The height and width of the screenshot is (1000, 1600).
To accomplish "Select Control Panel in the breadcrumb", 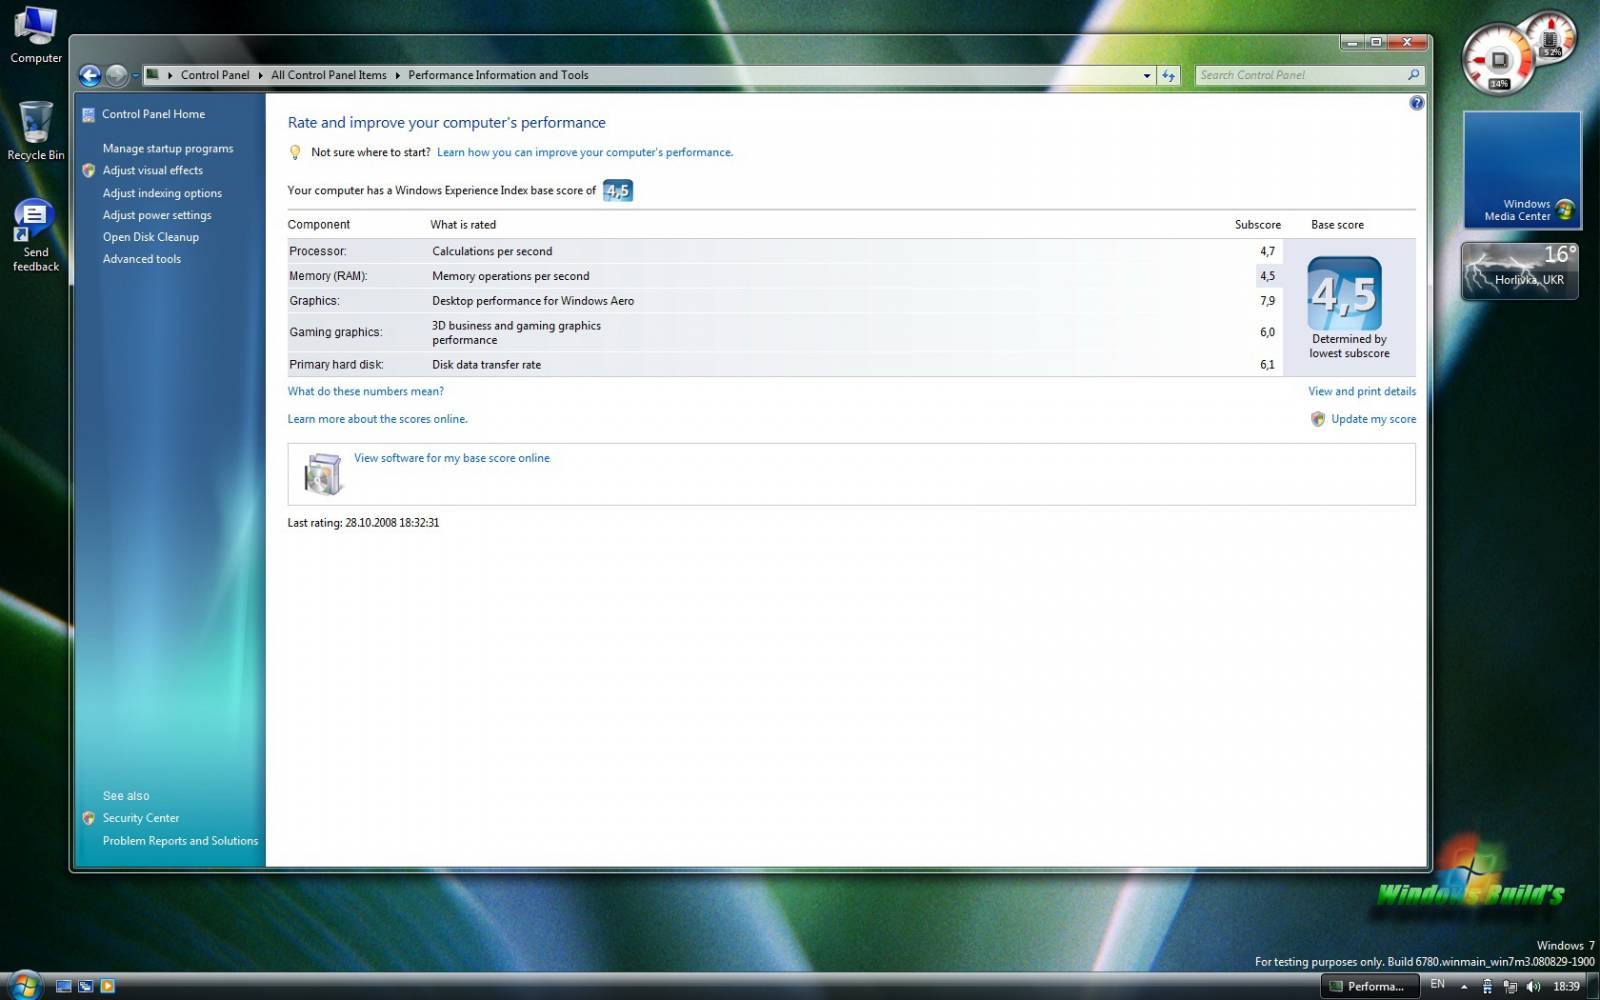I will pos(215,75).
